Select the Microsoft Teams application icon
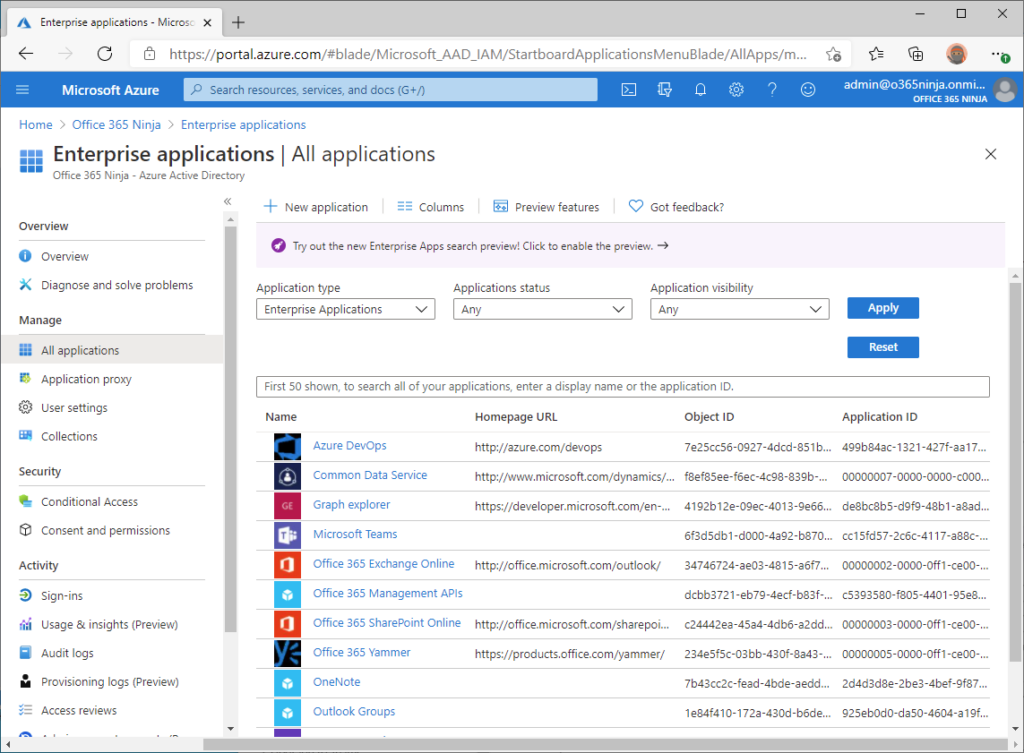 [287, 534]
